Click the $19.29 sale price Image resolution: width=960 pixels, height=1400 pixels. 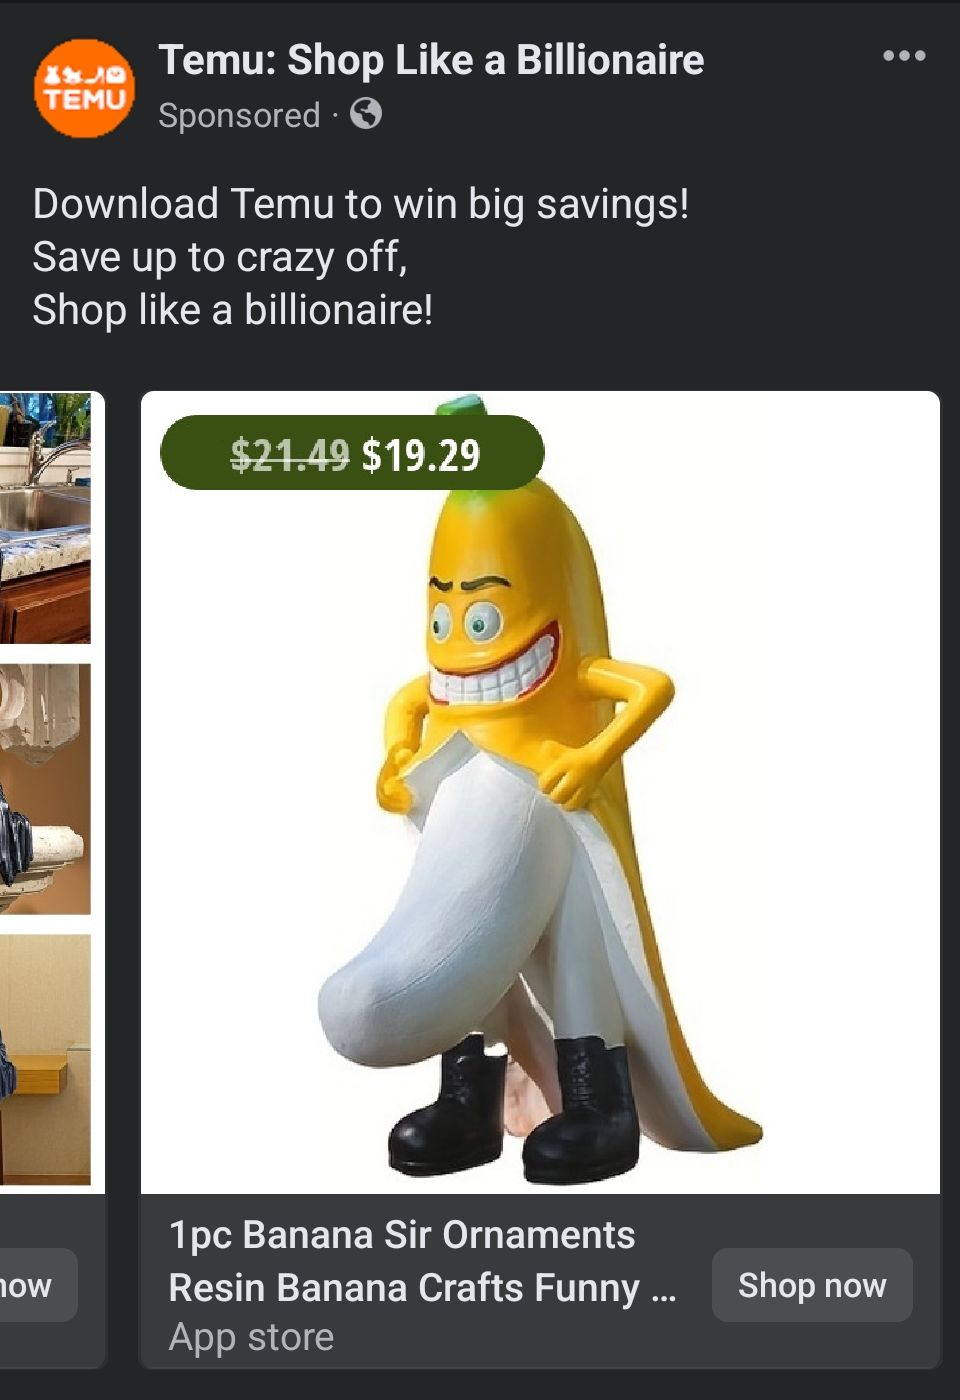pos(421,455)
